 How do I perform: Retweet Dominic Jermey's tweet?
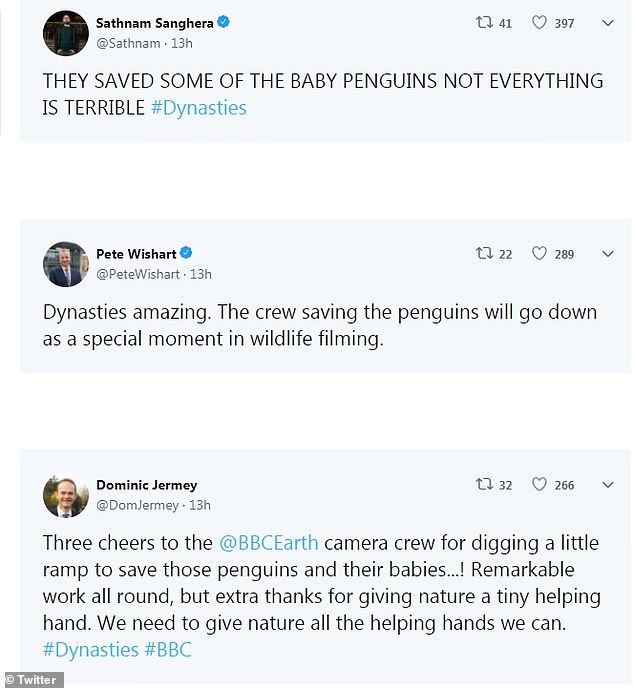click(485, 485)
